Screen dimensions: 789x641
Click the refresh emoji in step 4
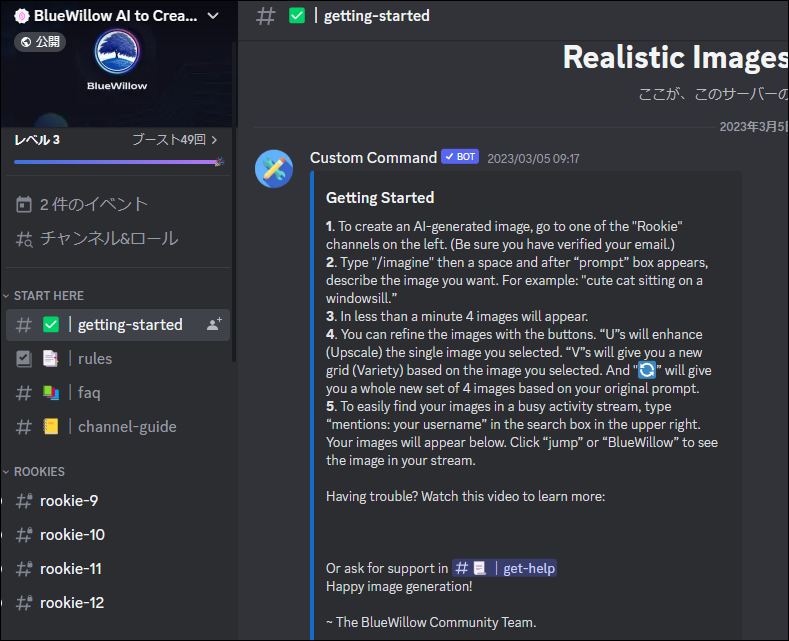pyautogui.click(x=647, y=370)
